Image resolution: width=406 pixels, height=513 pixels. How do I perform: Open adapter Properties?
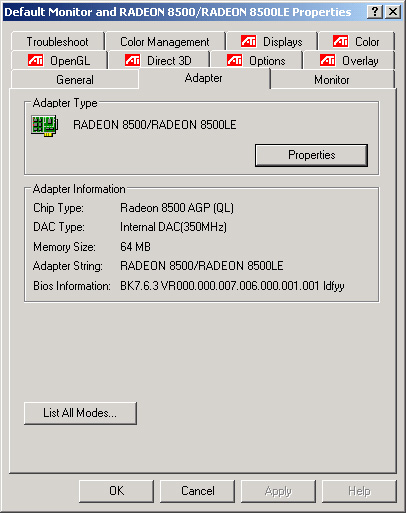click(x=311, y=155)
